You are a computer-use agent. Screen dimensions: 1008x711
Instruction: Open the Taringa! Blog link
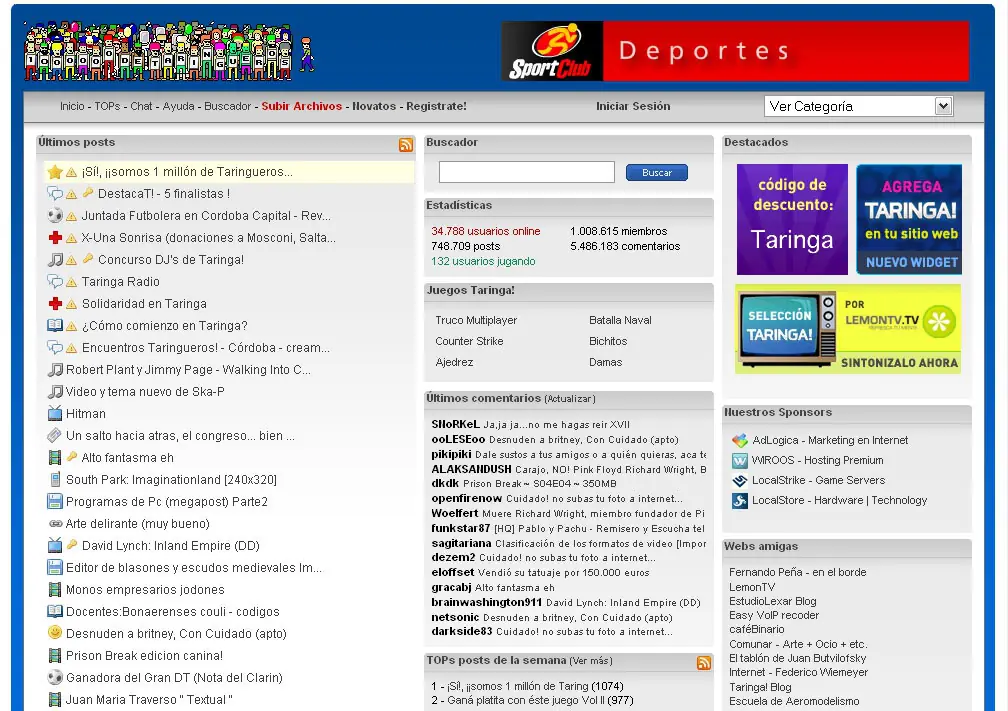pos(760,687)
